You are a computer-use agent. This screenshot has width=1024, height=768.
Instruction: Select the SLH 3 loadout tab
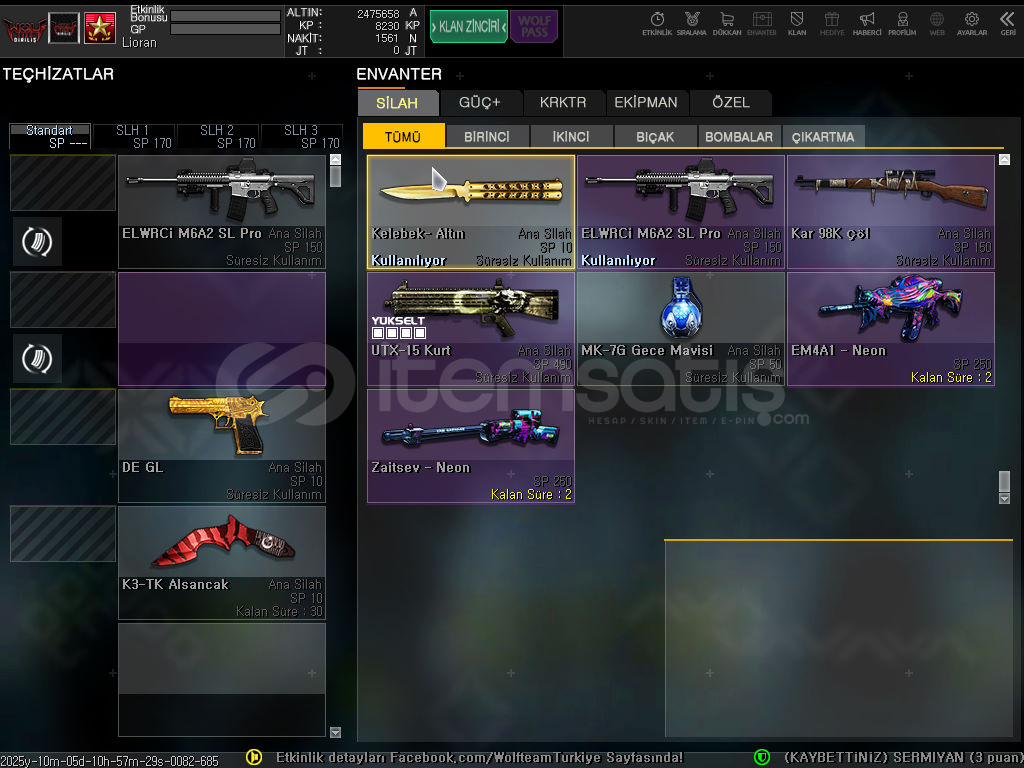click(302, 136)
